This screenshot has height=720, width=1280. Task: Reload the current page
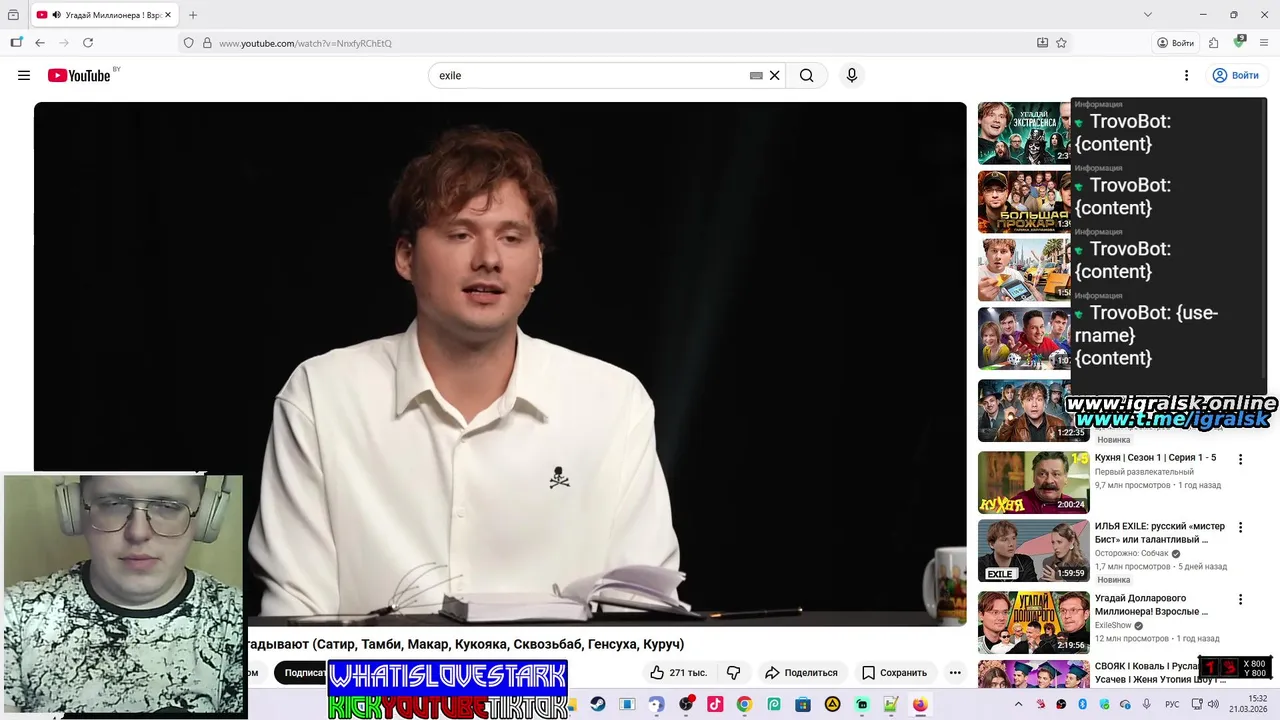(88, 43)
